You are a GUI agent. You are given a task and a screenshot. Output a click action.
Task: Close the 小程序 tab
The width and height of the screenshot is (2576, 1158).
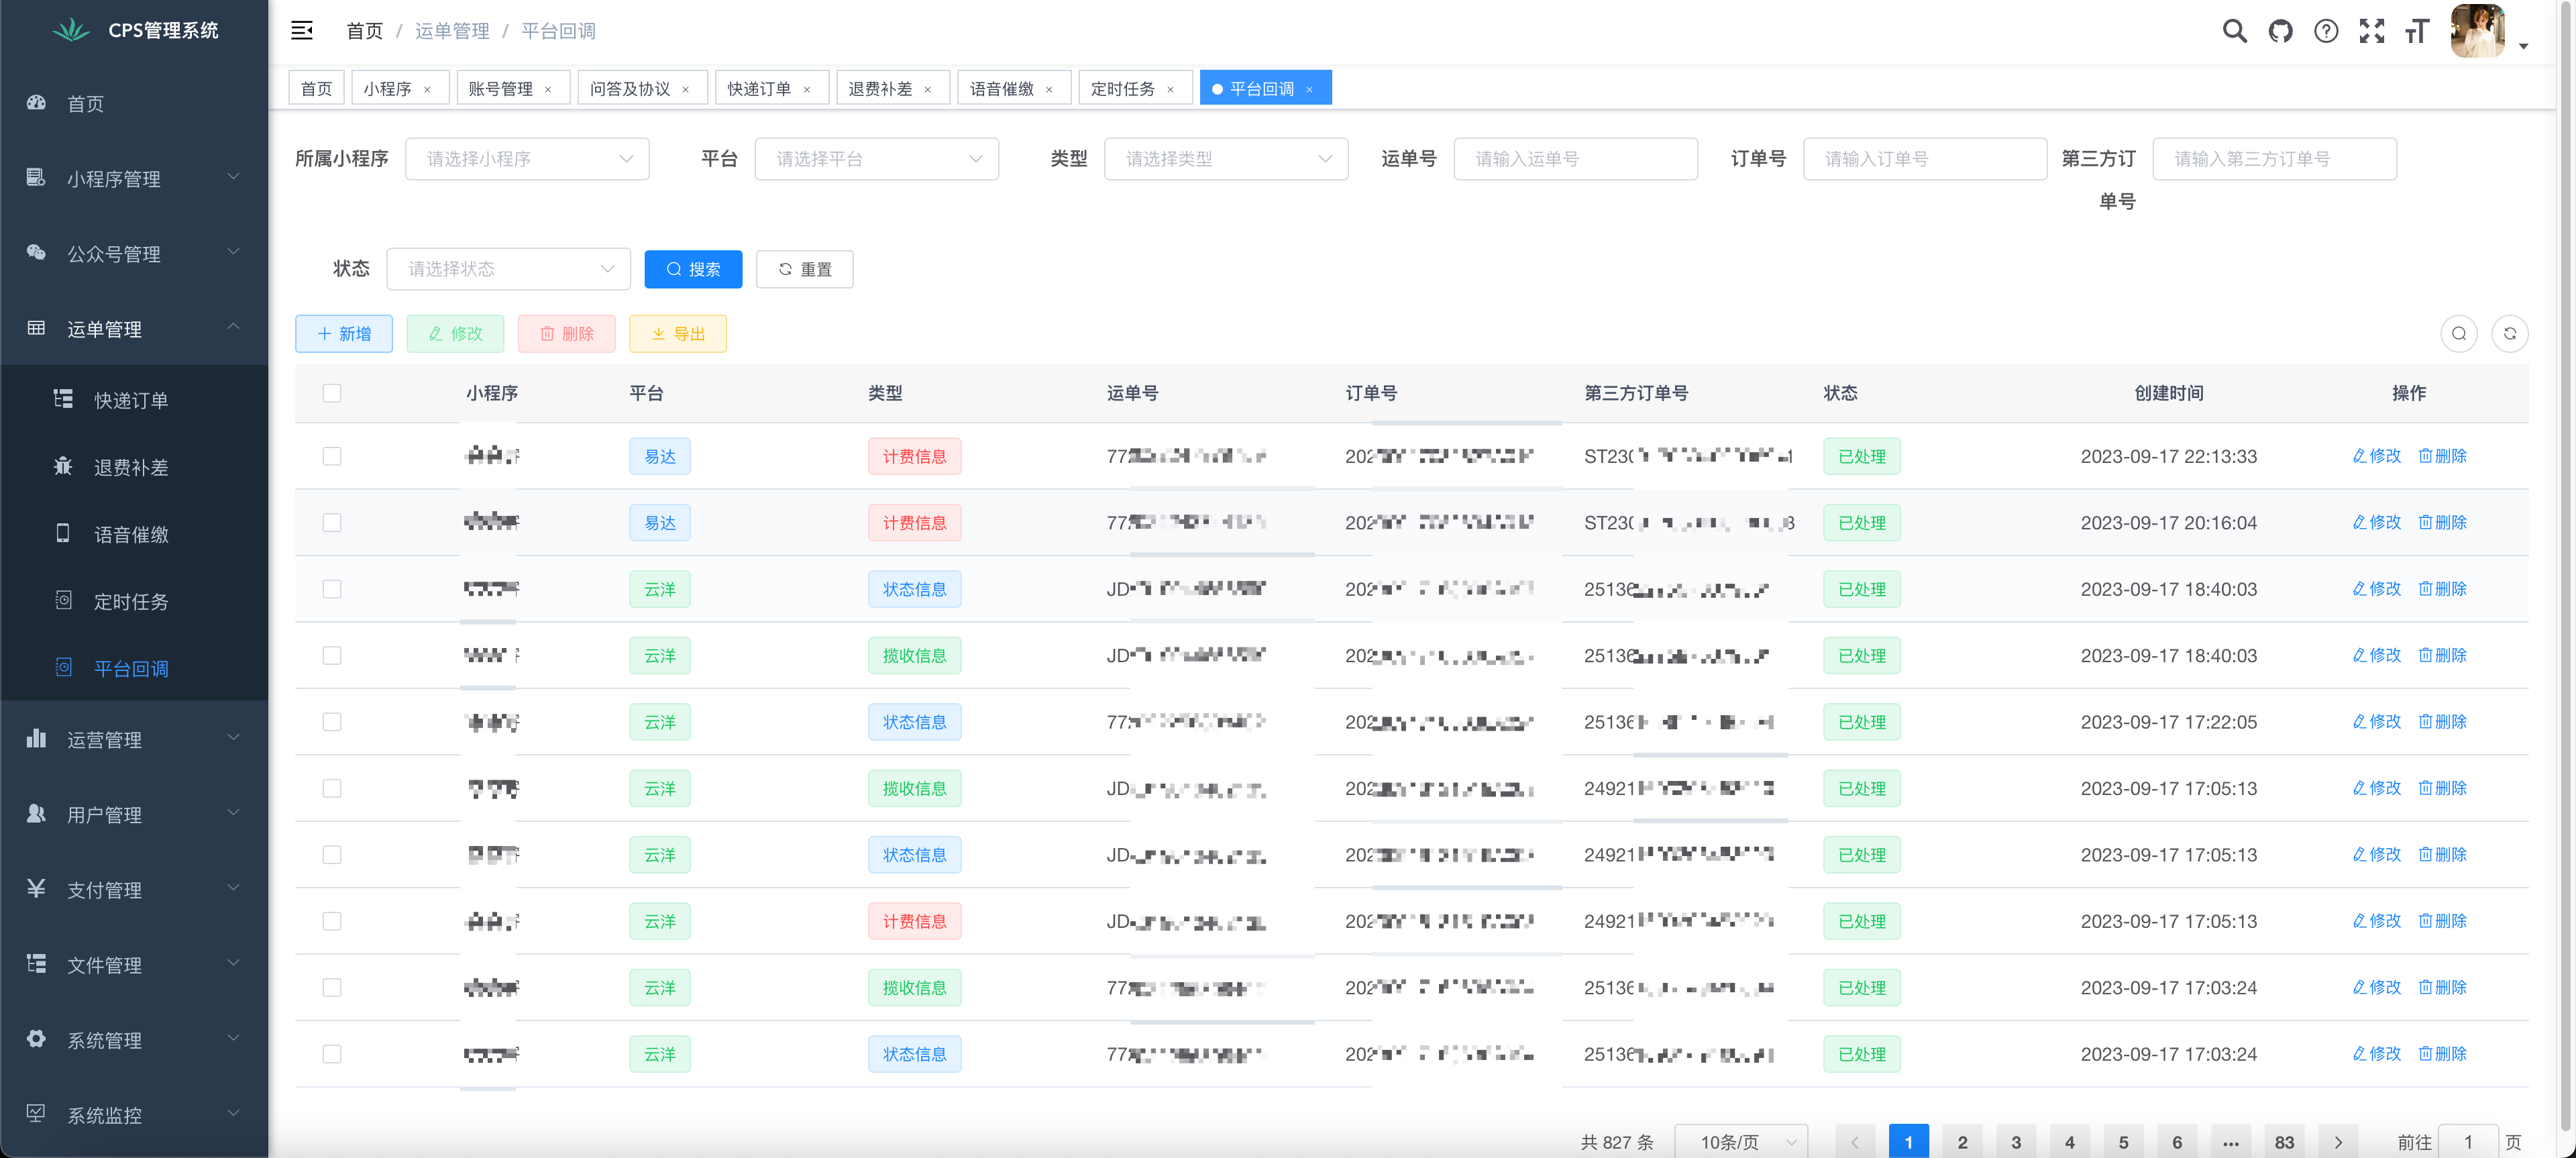coord(427,89)
